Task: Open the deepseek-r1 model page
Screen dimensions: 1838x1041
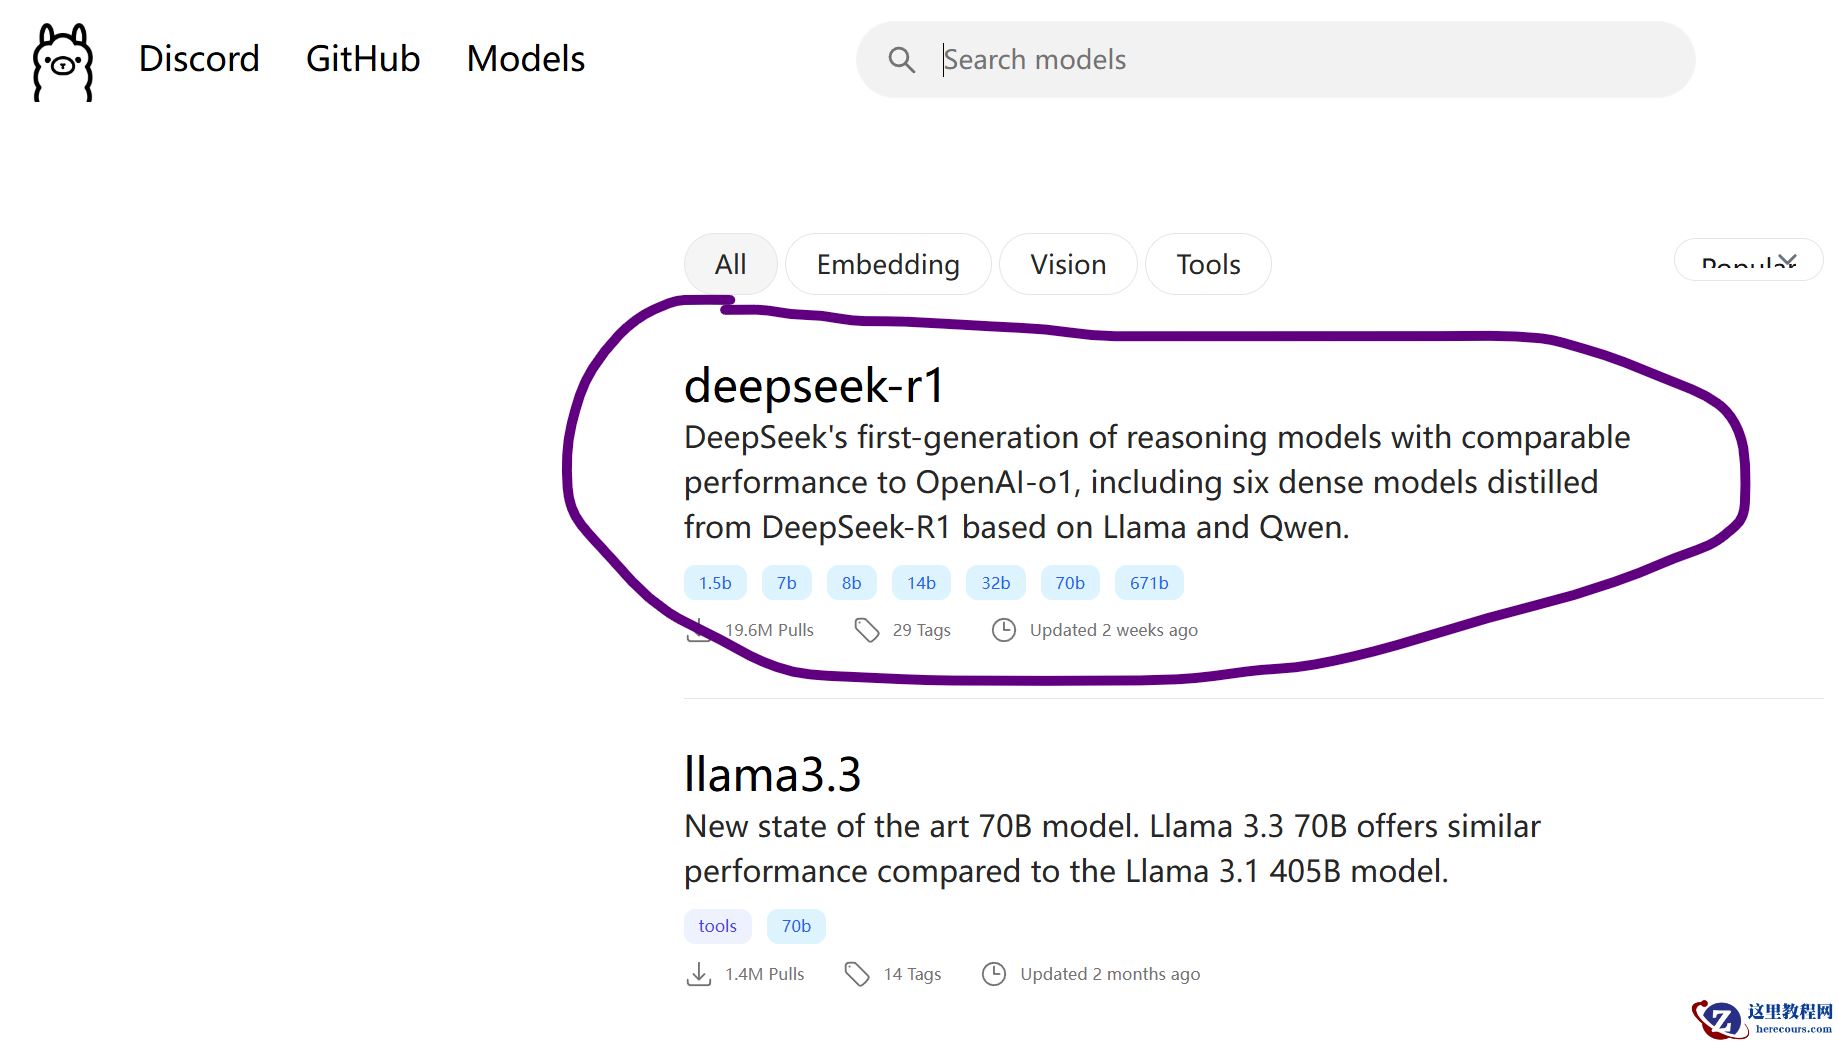Action: [x=814, y=386]
